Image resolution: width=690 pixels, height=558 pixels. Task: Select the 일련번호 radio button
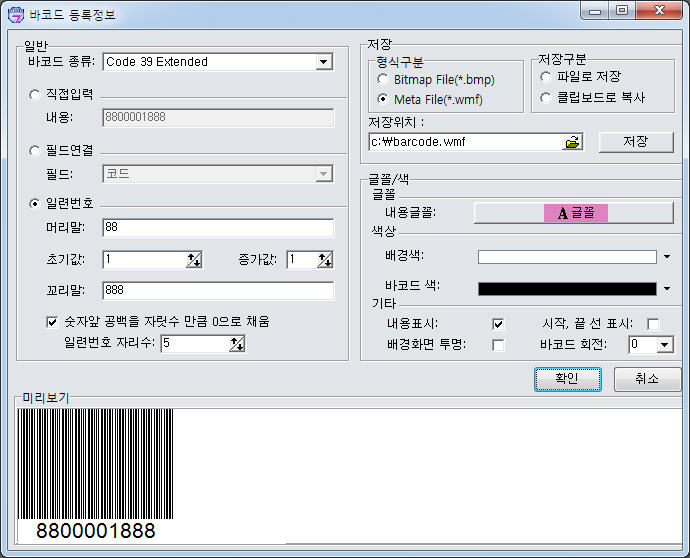[x=34, y=204]
